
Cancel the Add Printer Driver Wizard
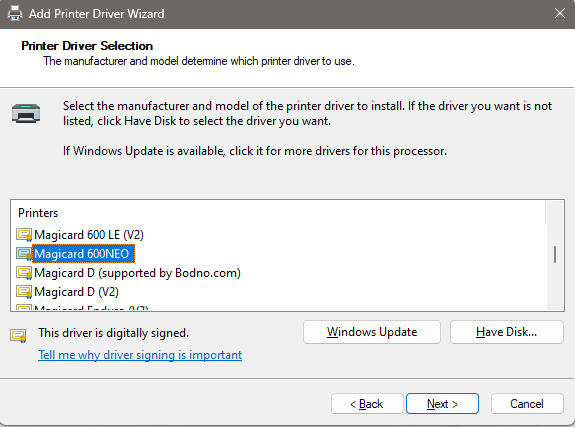coord(527,404)
